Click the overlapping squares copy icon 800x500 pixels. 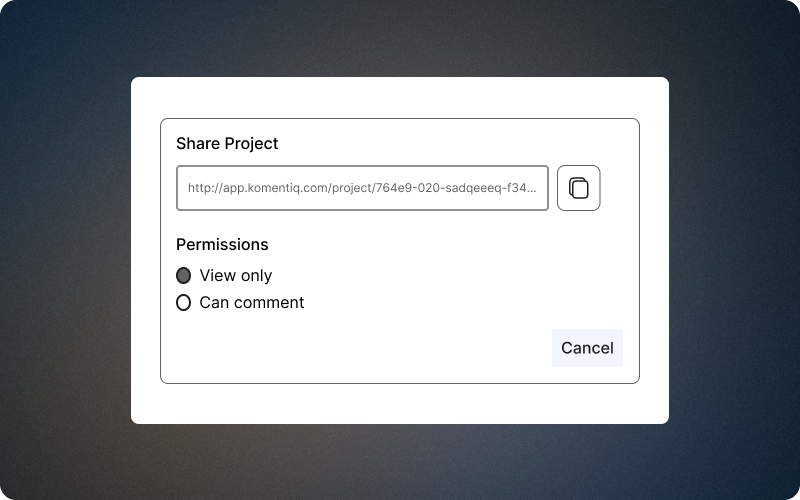(x=579, y=188)
